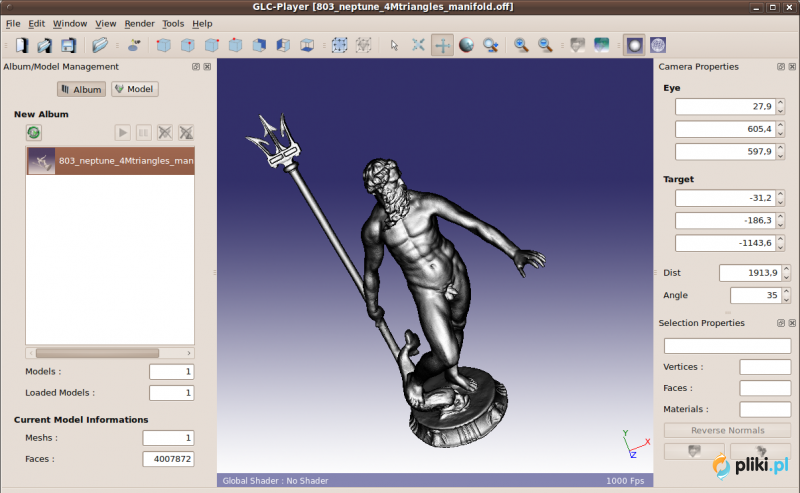Select third isometric view cube icon

211,45
